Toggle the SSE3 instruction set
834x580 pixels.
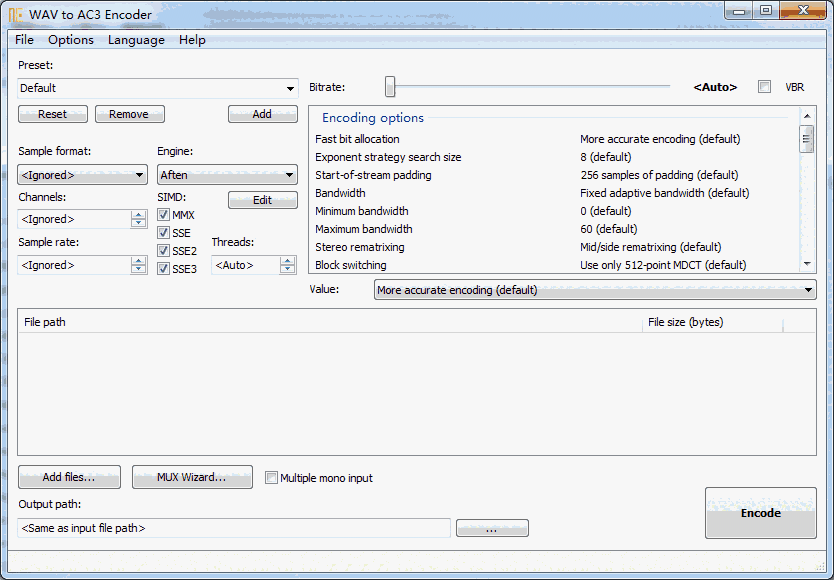pyautogui.click(x=162, y=268)
